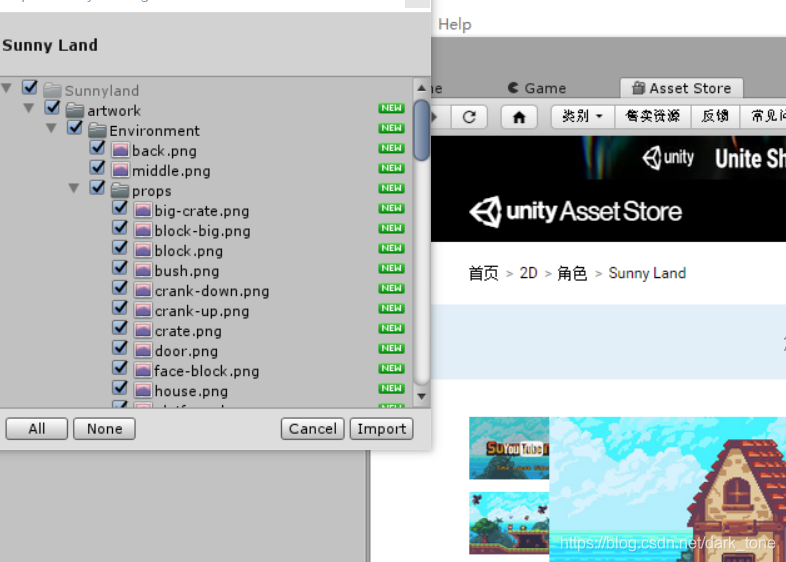786x562 pixels.
Task: Open the Help menu
Action: [x=455, y=24]
